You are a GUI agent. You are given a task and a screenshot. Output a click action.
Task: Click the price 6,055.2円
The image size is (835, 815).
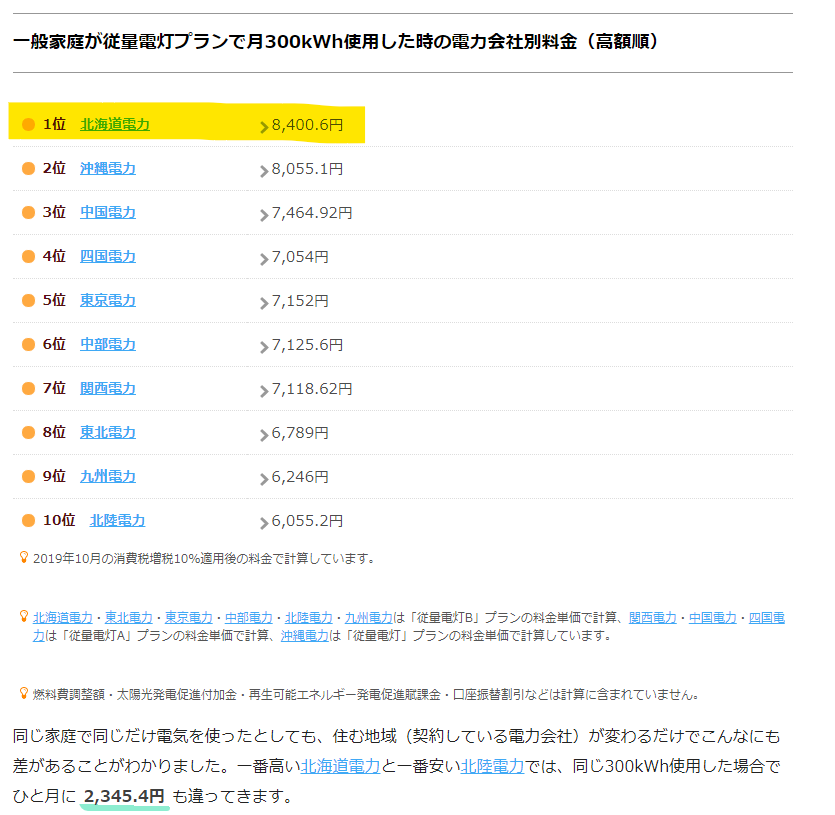(x=307, y=520)
